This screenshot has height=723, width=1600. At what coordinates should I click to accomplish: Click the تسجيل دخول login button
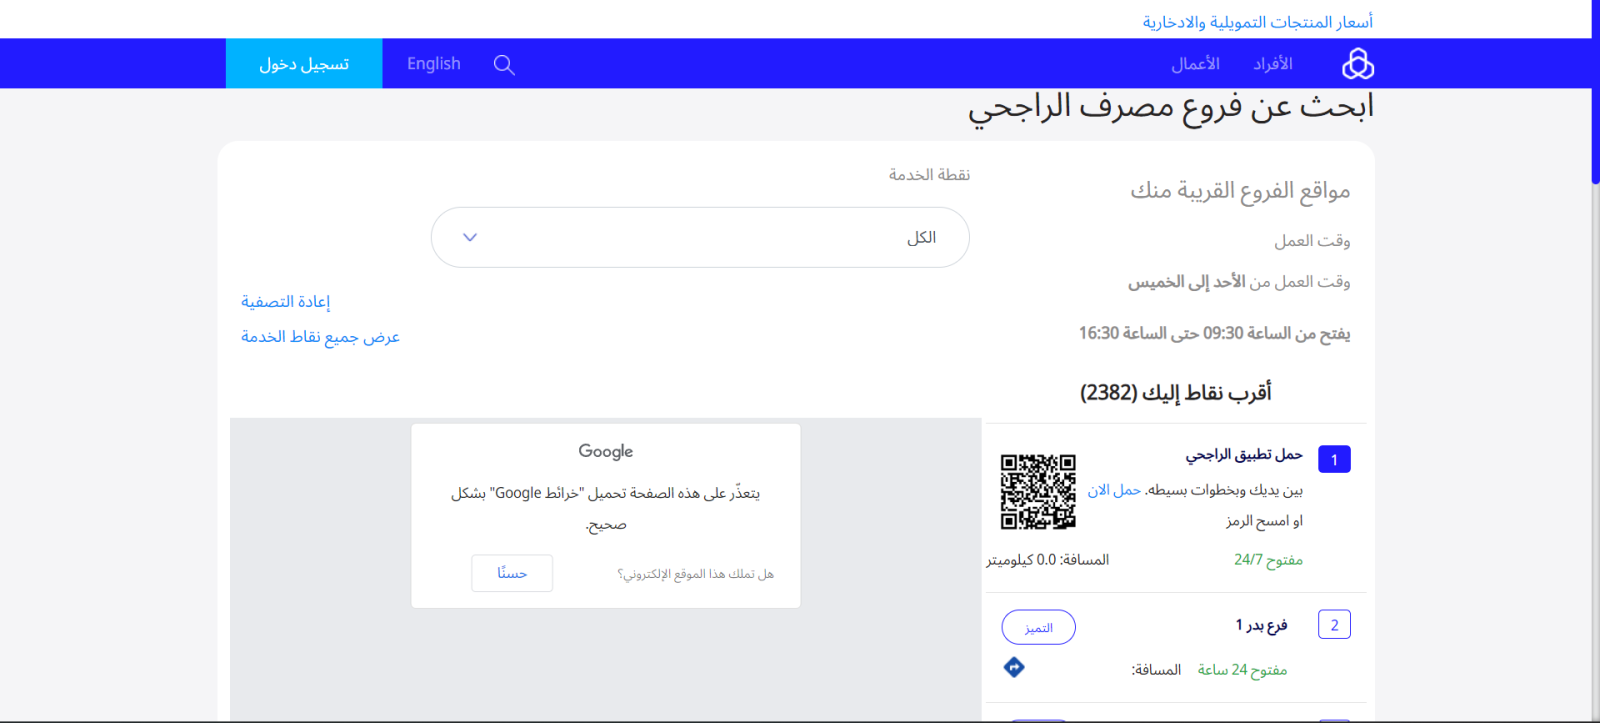pyautogui.click(x=304, y=64)
